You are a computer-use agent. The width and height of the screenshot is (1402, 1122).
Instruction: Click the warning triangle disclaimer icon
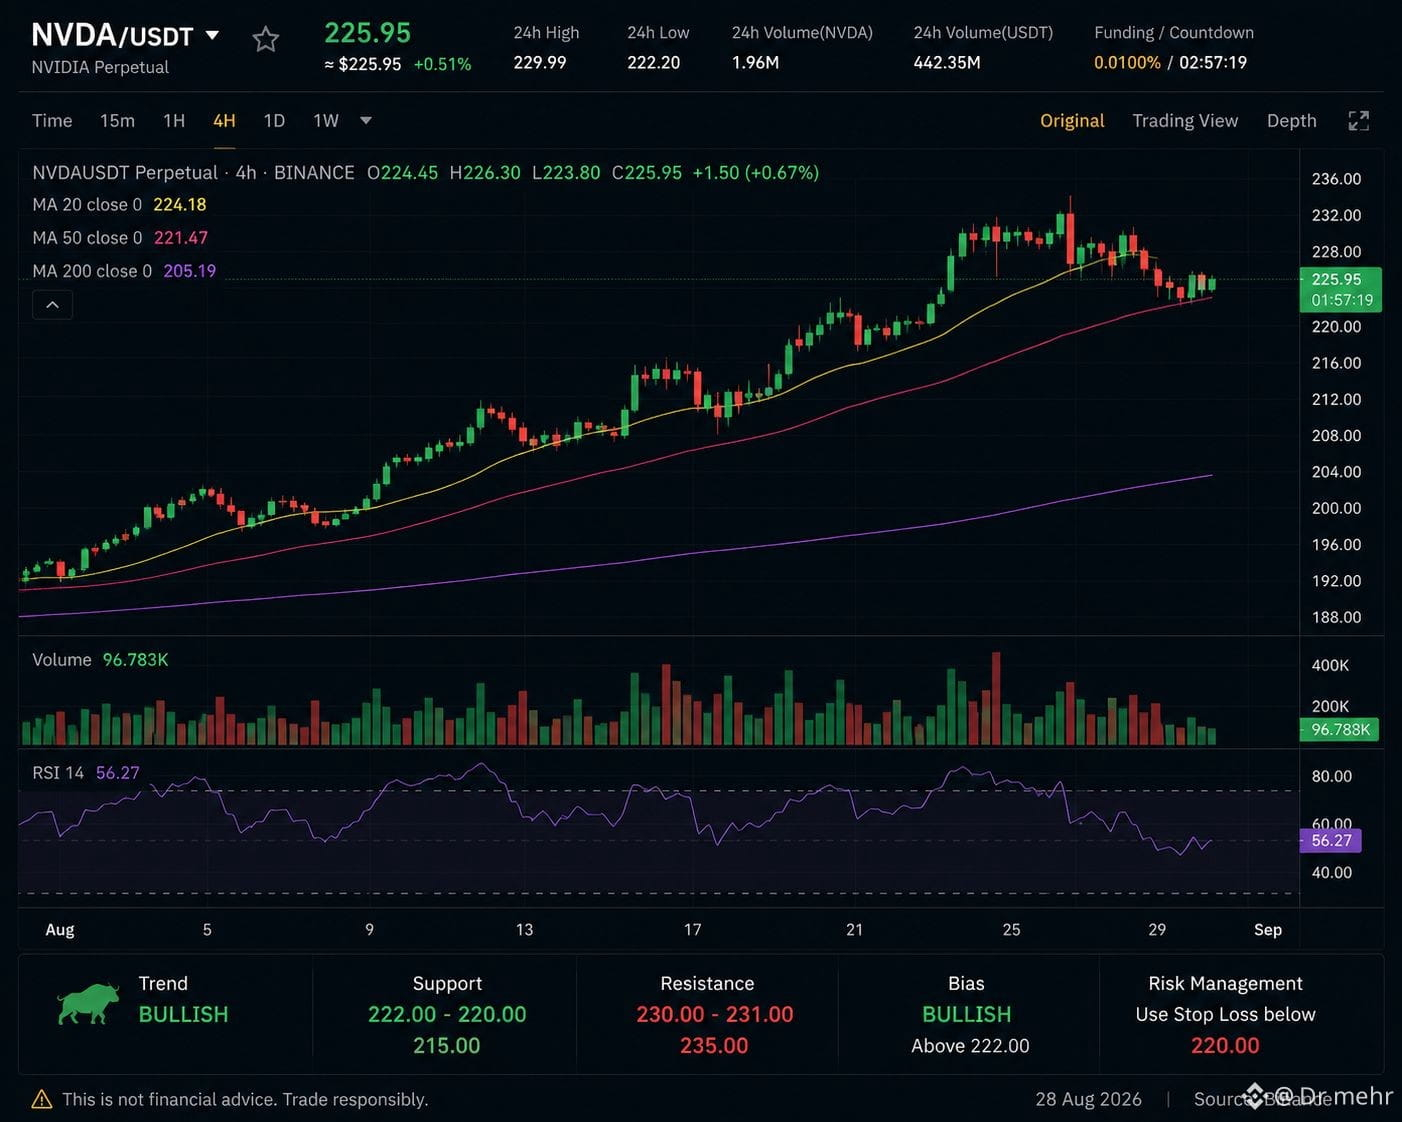tap(42, 1099)
